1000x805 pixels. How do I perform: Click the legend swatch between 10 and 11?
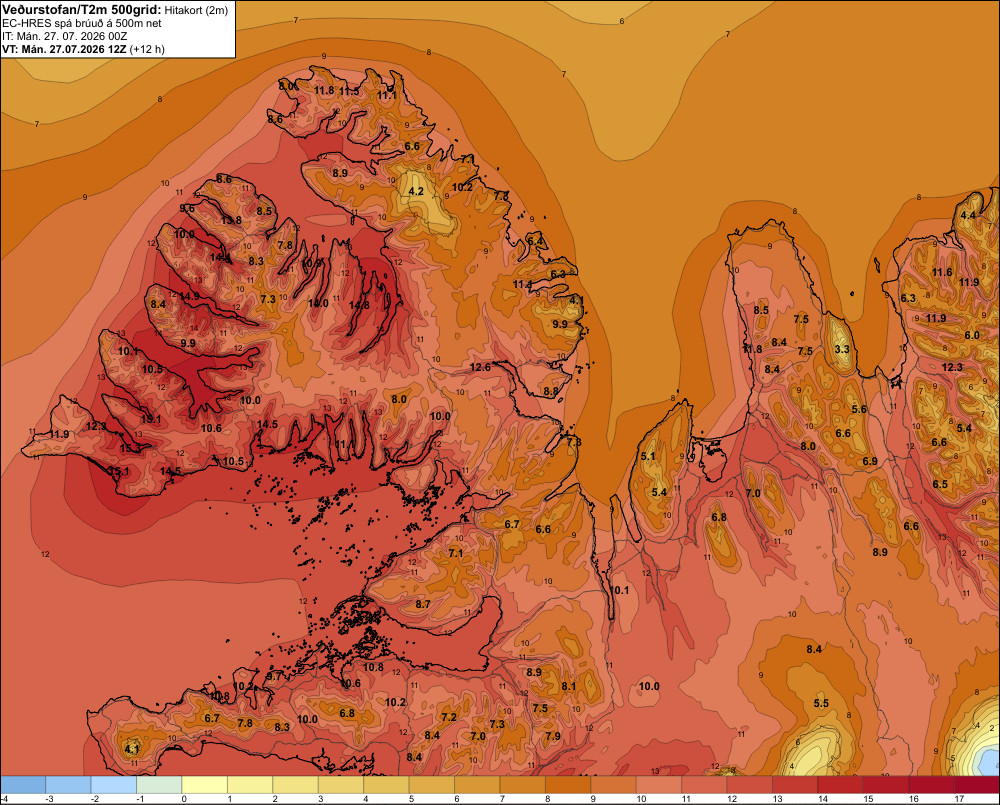(x=659, y=785)
